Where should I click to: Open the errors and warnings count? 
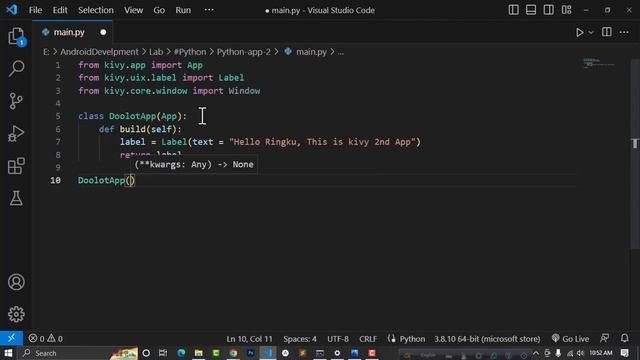[x=46, y=338]
